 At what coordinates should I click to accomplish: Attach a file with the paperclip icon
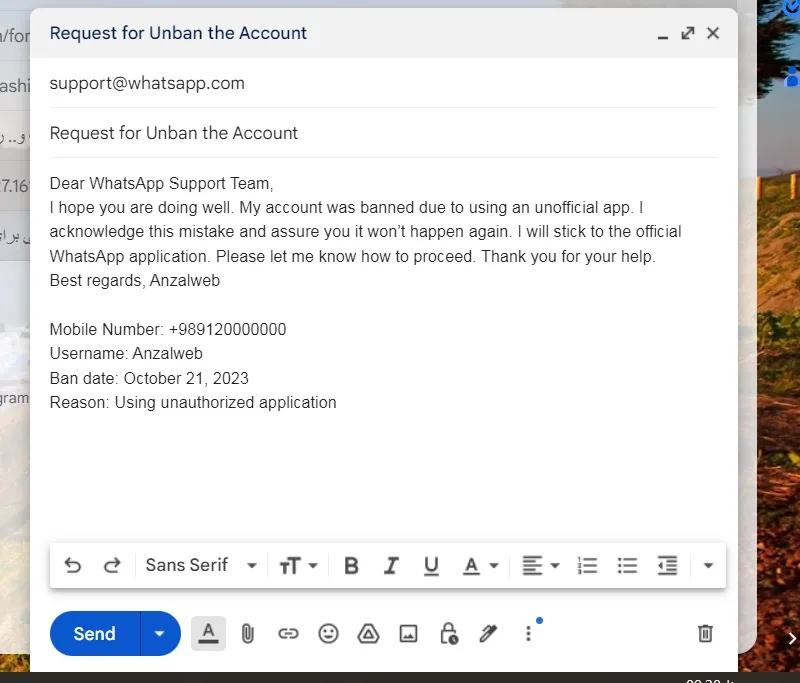(247, 634)
